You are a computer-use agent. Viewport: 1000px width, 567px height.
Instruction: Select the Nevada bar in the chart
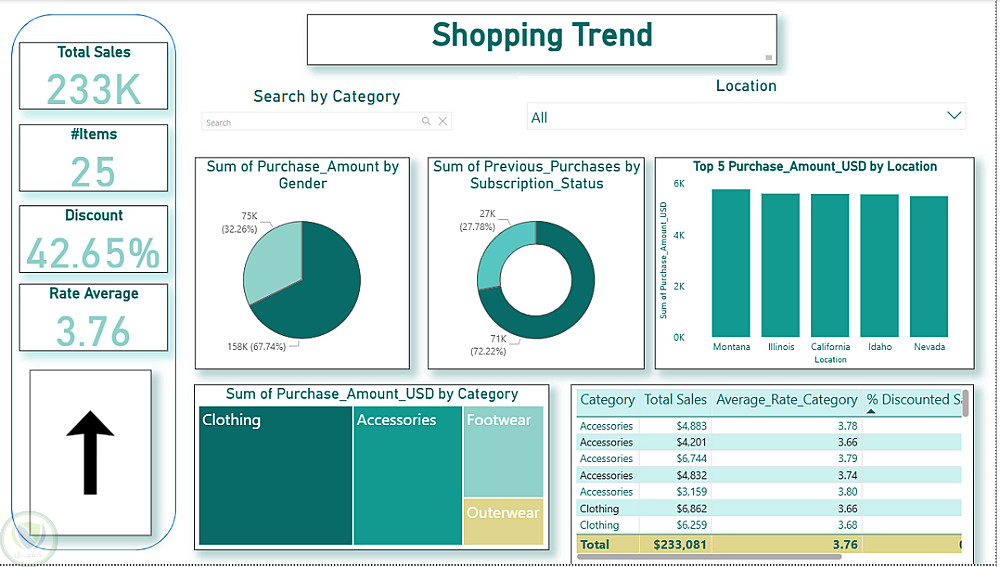(929, 266)
